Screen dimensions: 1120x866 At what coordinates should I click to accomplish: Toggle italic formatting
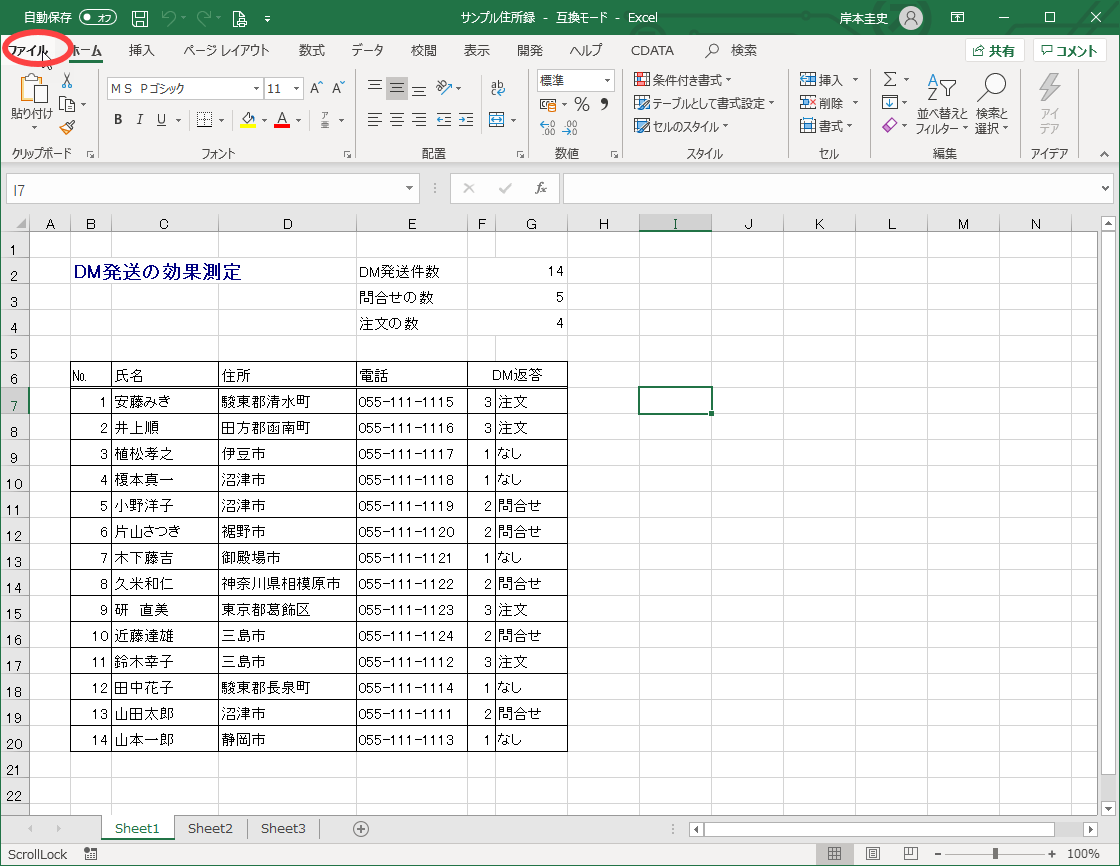139,120
